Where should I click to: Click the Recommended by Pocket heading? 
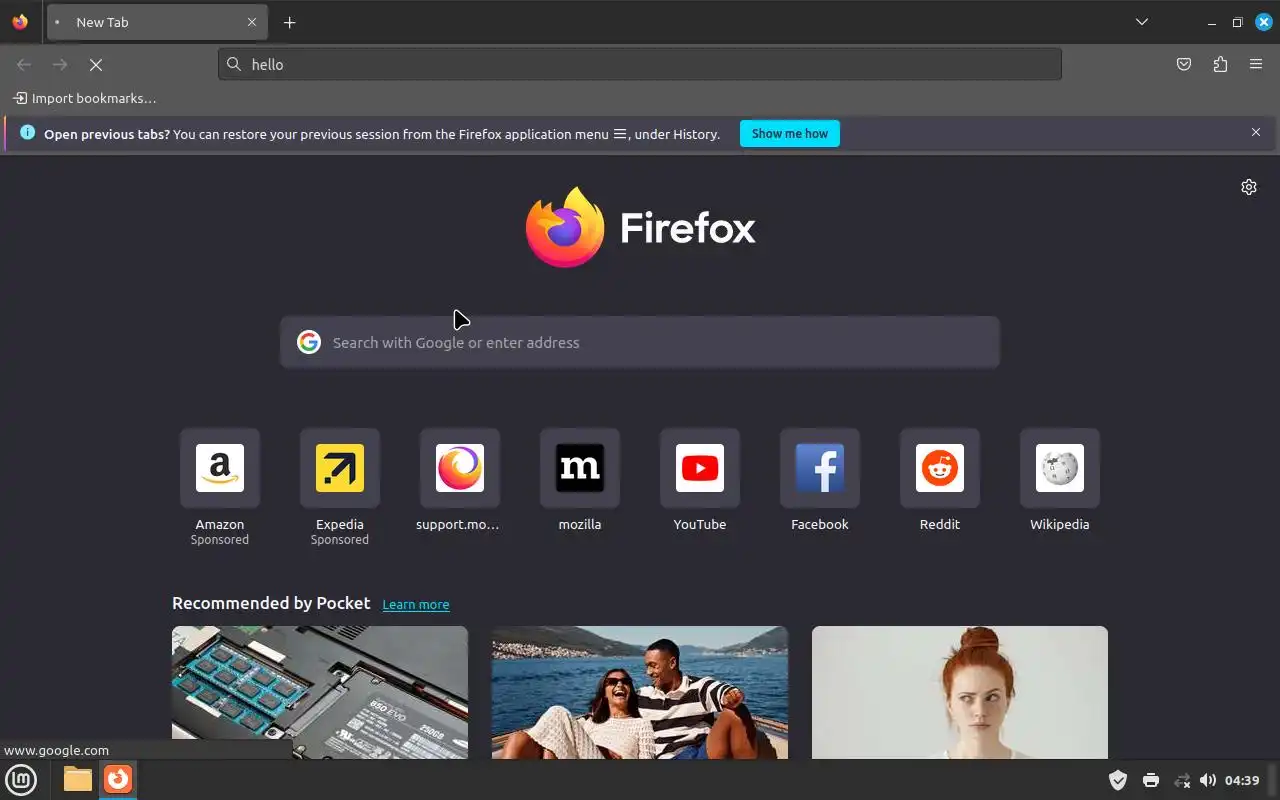coord(271,603)
